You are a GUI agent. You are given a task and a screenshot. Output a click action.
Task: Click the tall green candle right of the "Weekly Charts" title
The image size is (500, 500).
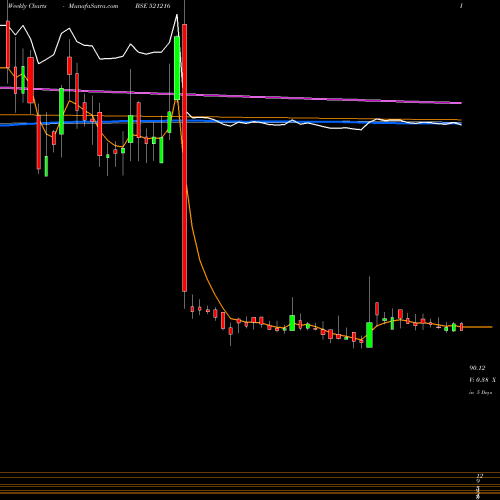coord(61,111)
